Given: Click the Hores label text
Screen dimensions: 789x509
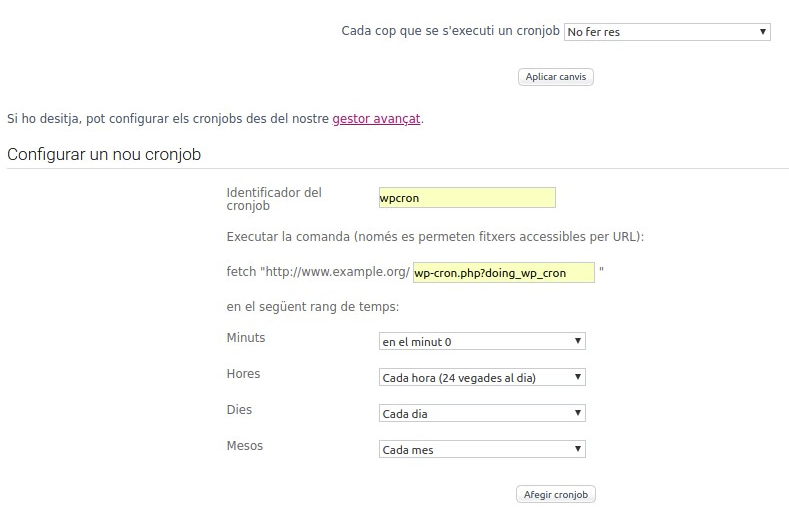Looking at the screenshot, I should point(243,374).
